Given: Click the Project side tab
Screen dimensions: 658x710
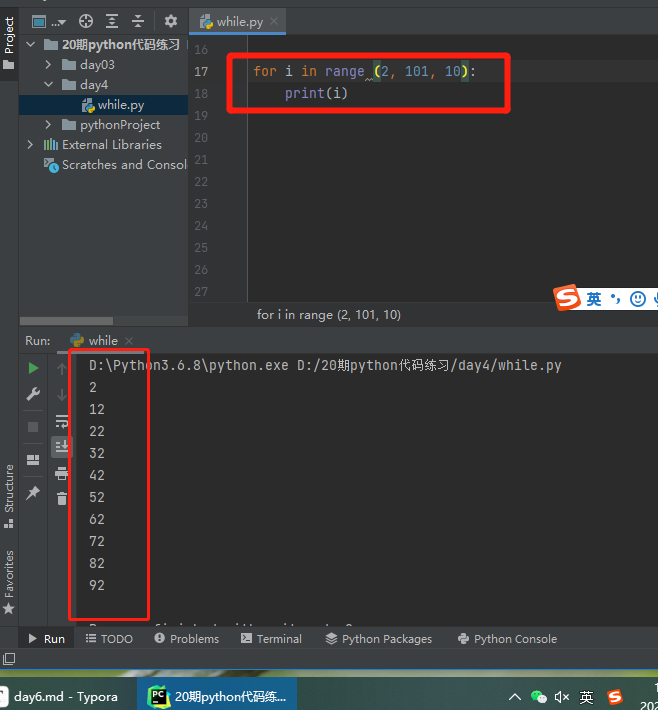Looking at the screenshot, I should 9,42.
